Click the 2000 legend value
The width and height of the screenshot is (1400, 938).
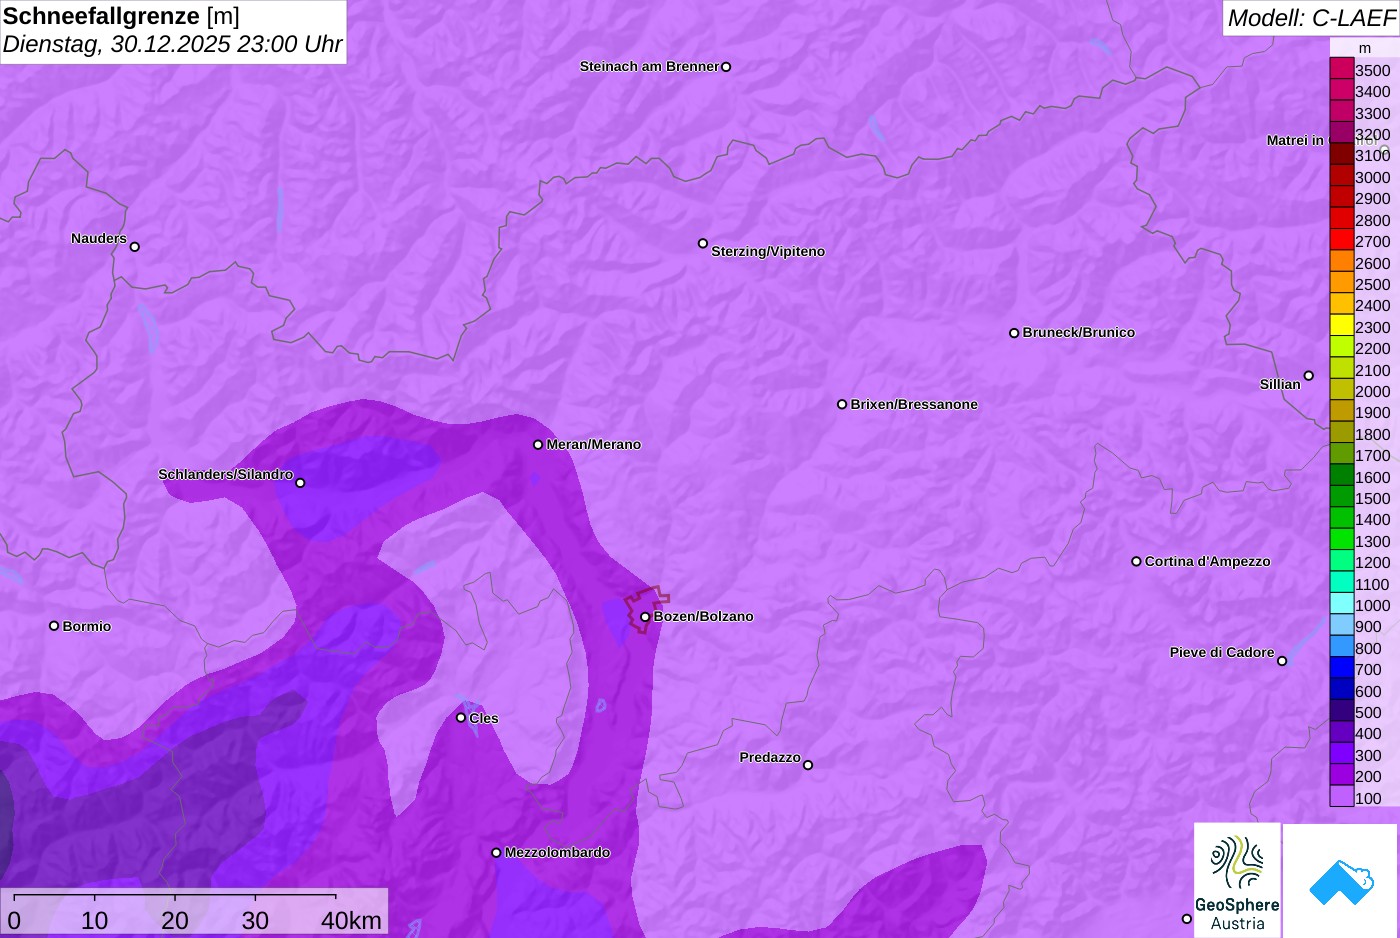(x=1373, y=391)
